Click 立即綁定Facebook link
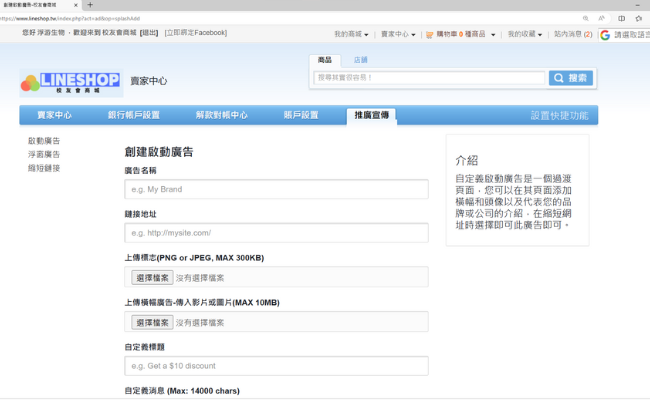Image resolution: width=650 pixels, height=400 pixels. (x=196, y=33)
